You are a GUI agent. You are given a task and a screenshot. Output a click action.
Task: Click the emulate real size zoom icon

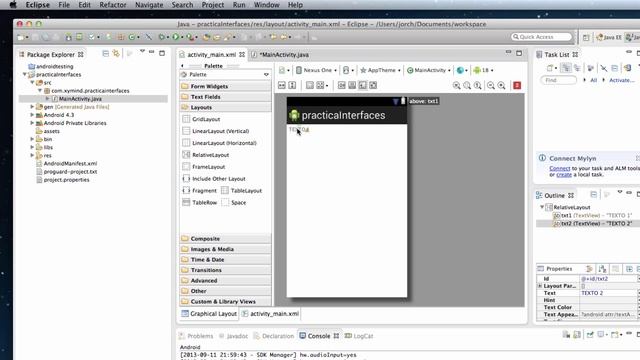(x=456, y=85)
